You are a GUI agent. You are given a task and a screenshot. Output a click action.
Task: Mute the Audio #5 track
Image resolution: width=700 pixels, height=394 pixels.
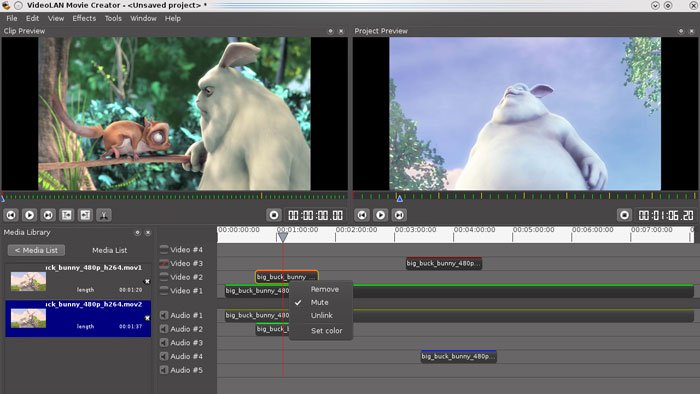click(x=164, y=370)
